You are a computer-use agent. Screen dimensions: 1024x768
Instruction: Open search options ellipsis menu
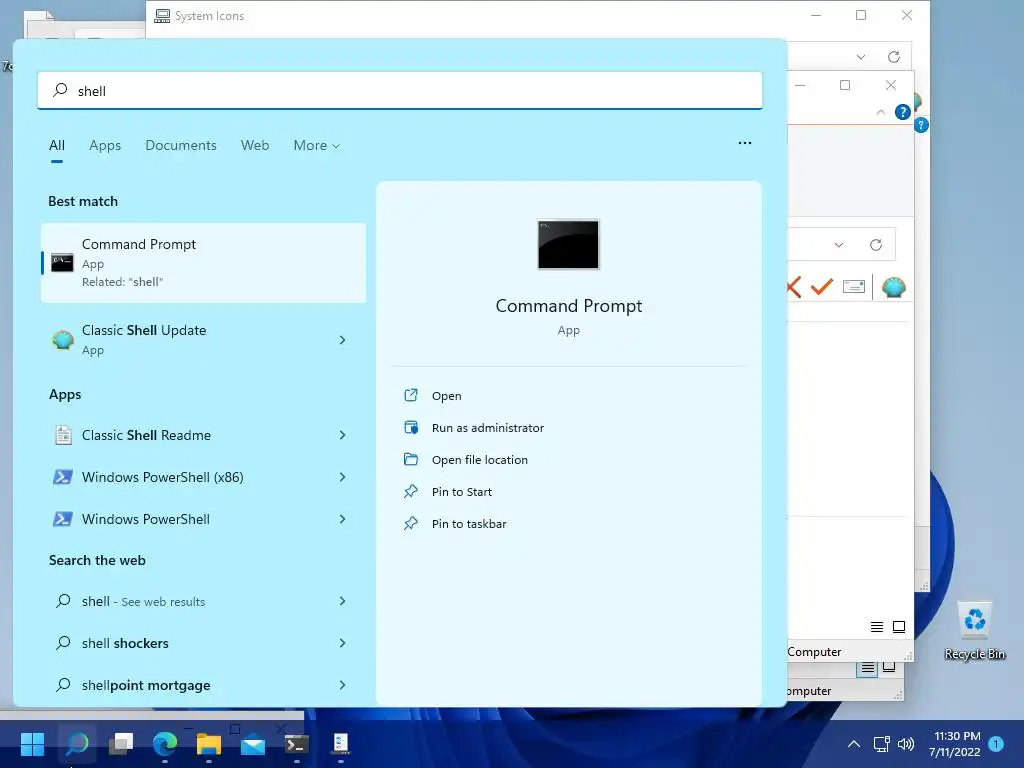point(744,143)
